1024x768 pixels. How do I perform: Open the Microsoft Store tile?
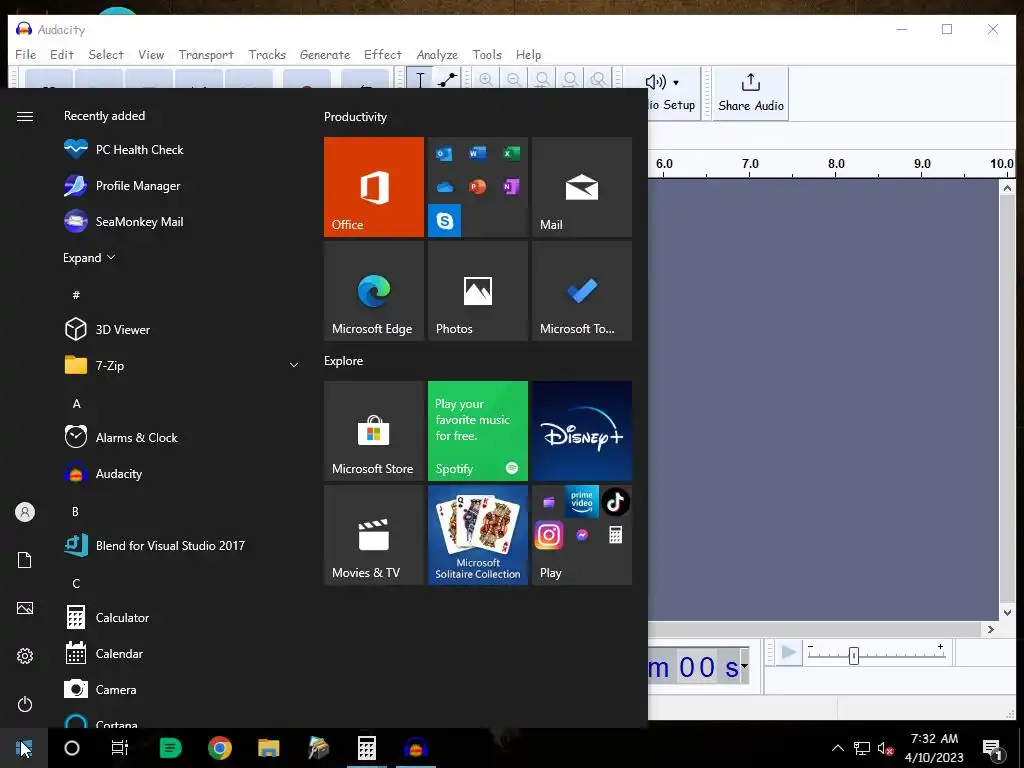pyautogui.click(x=374, y=431)
